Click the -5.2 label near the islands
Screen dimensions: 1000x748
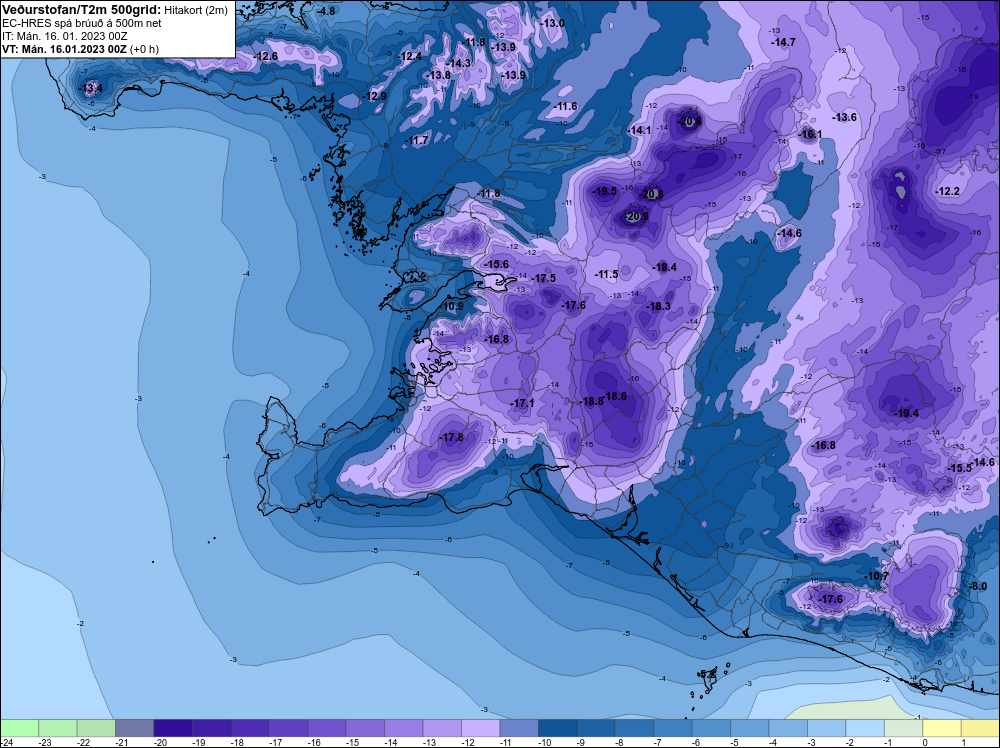coord(708,673)
